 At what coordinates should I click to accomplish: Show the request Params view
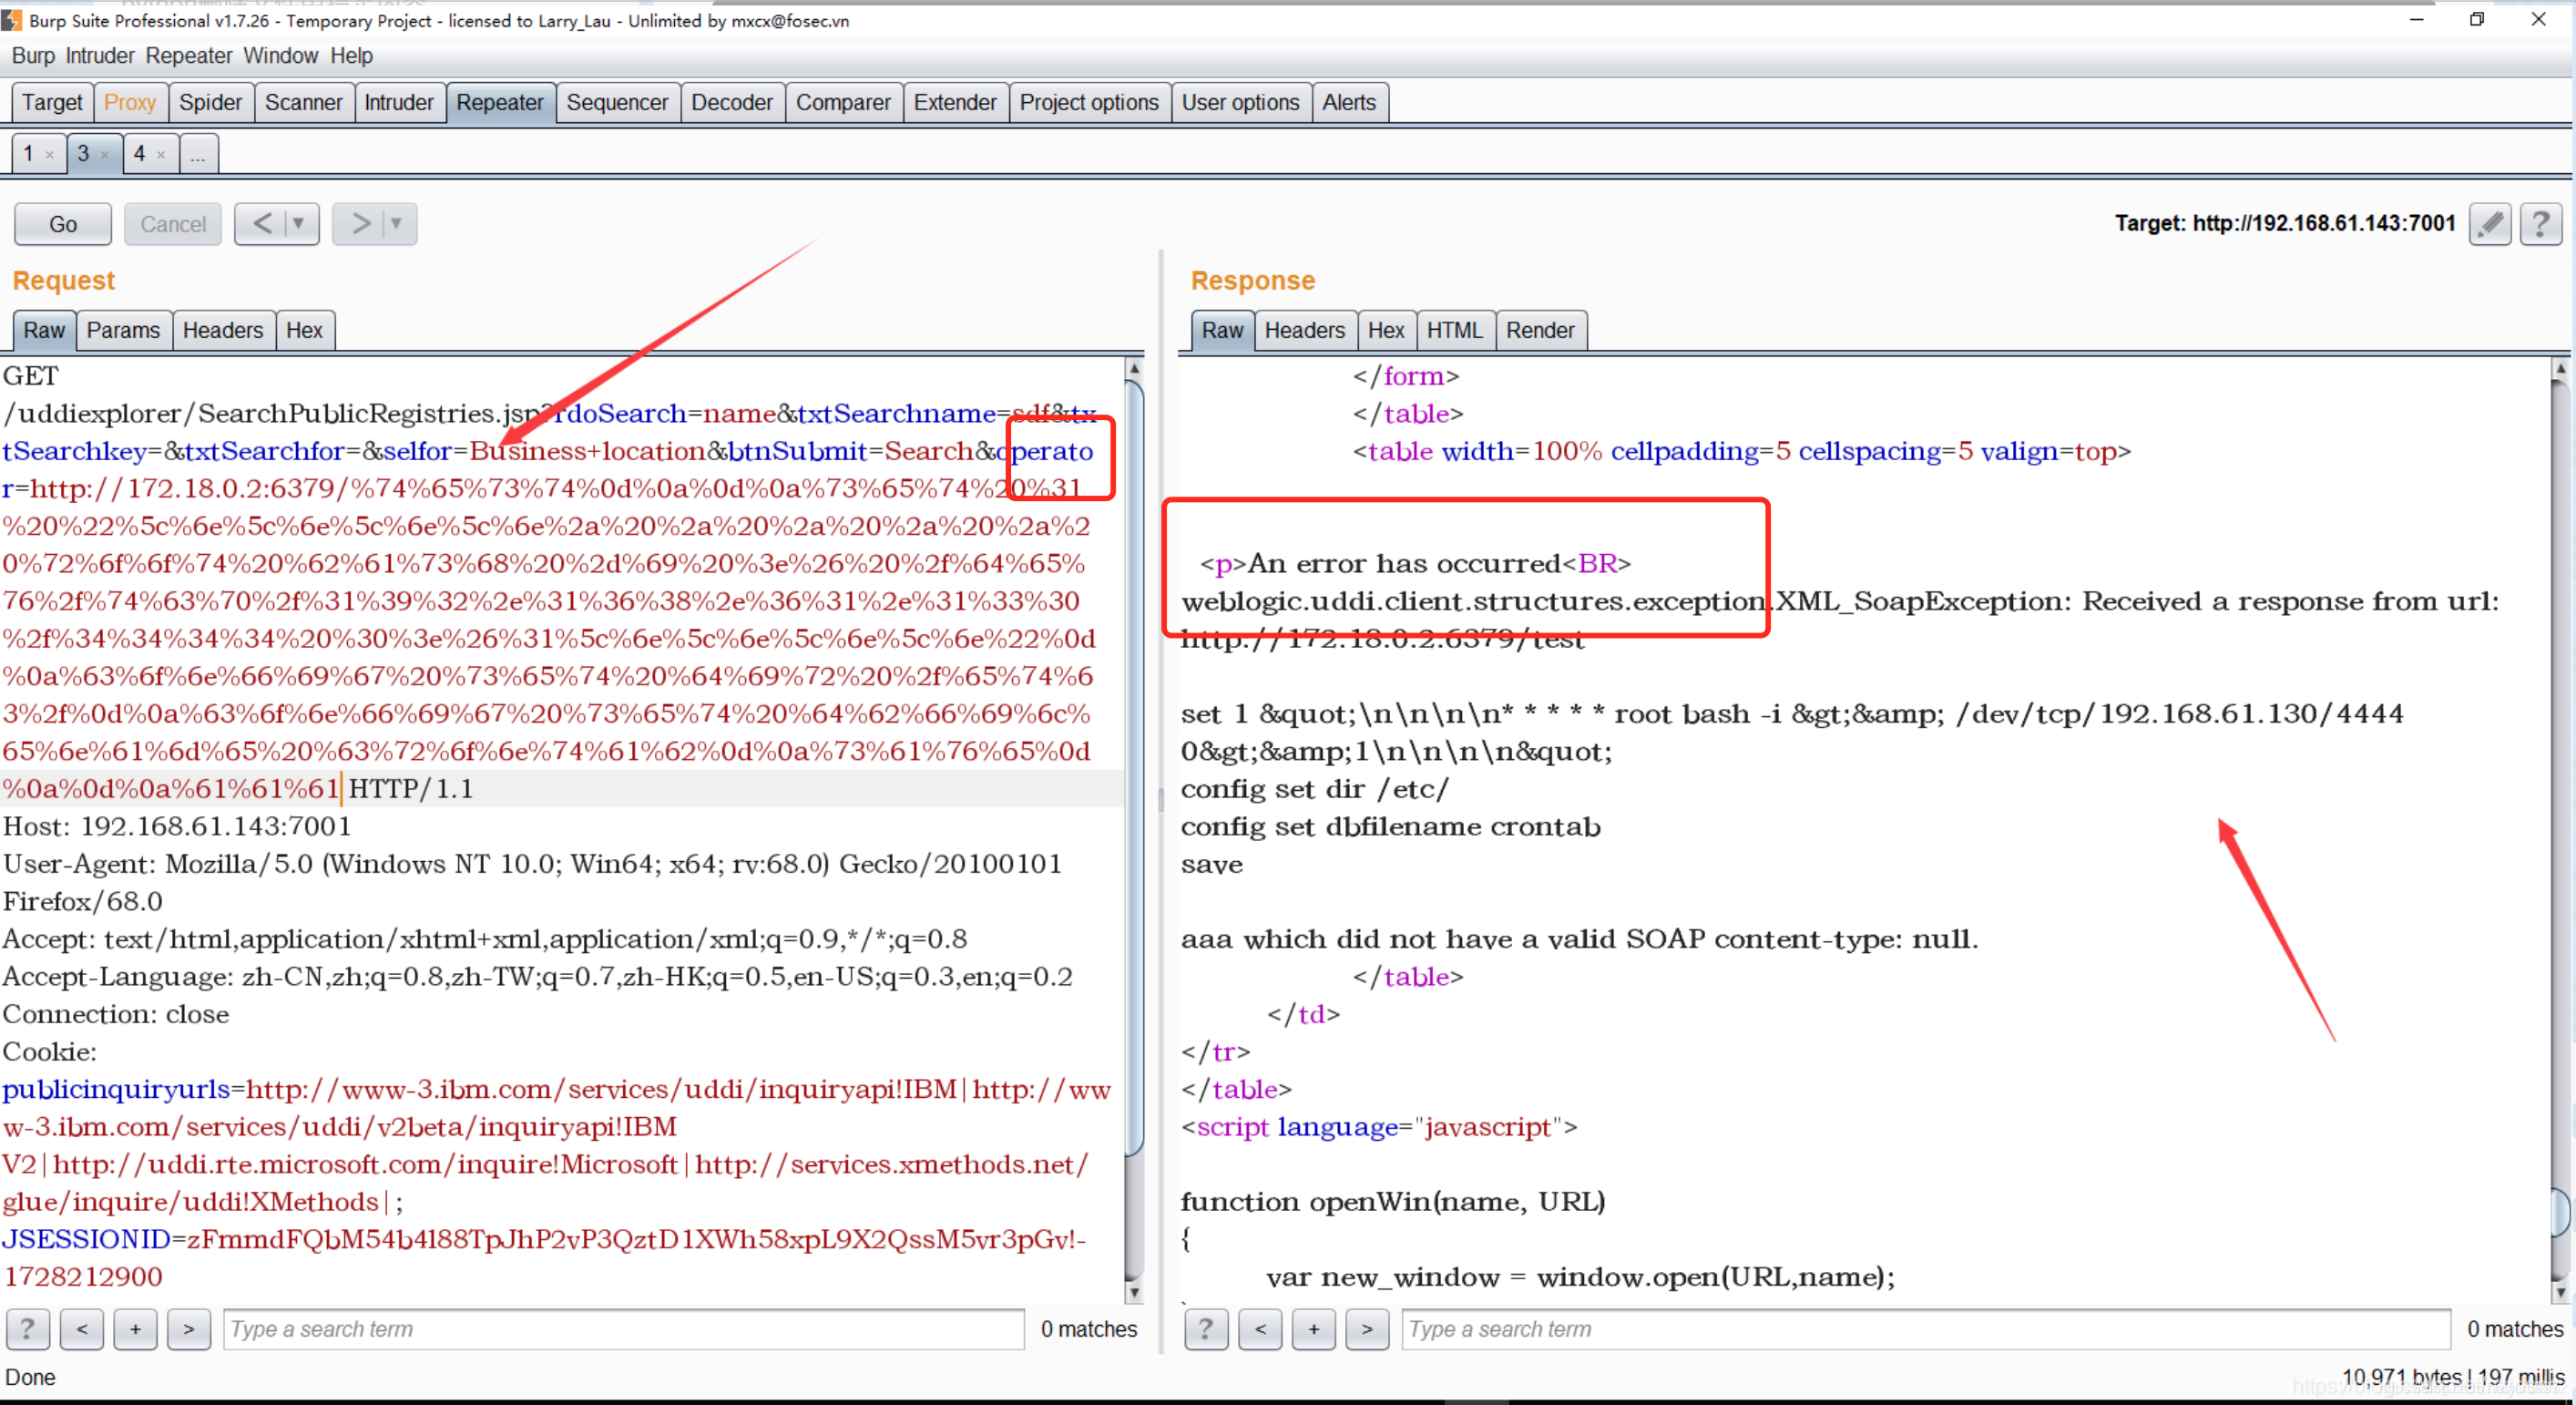(123, 330)
